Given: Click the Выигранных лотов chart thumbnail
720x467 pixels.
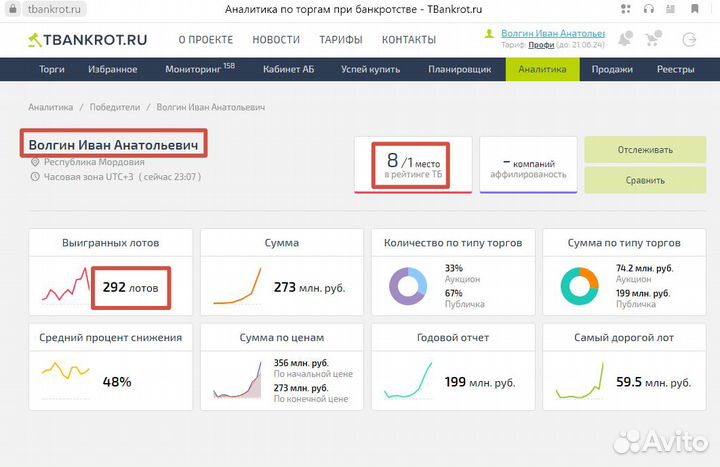Looking at the screenshot, I should pos(64,288).
